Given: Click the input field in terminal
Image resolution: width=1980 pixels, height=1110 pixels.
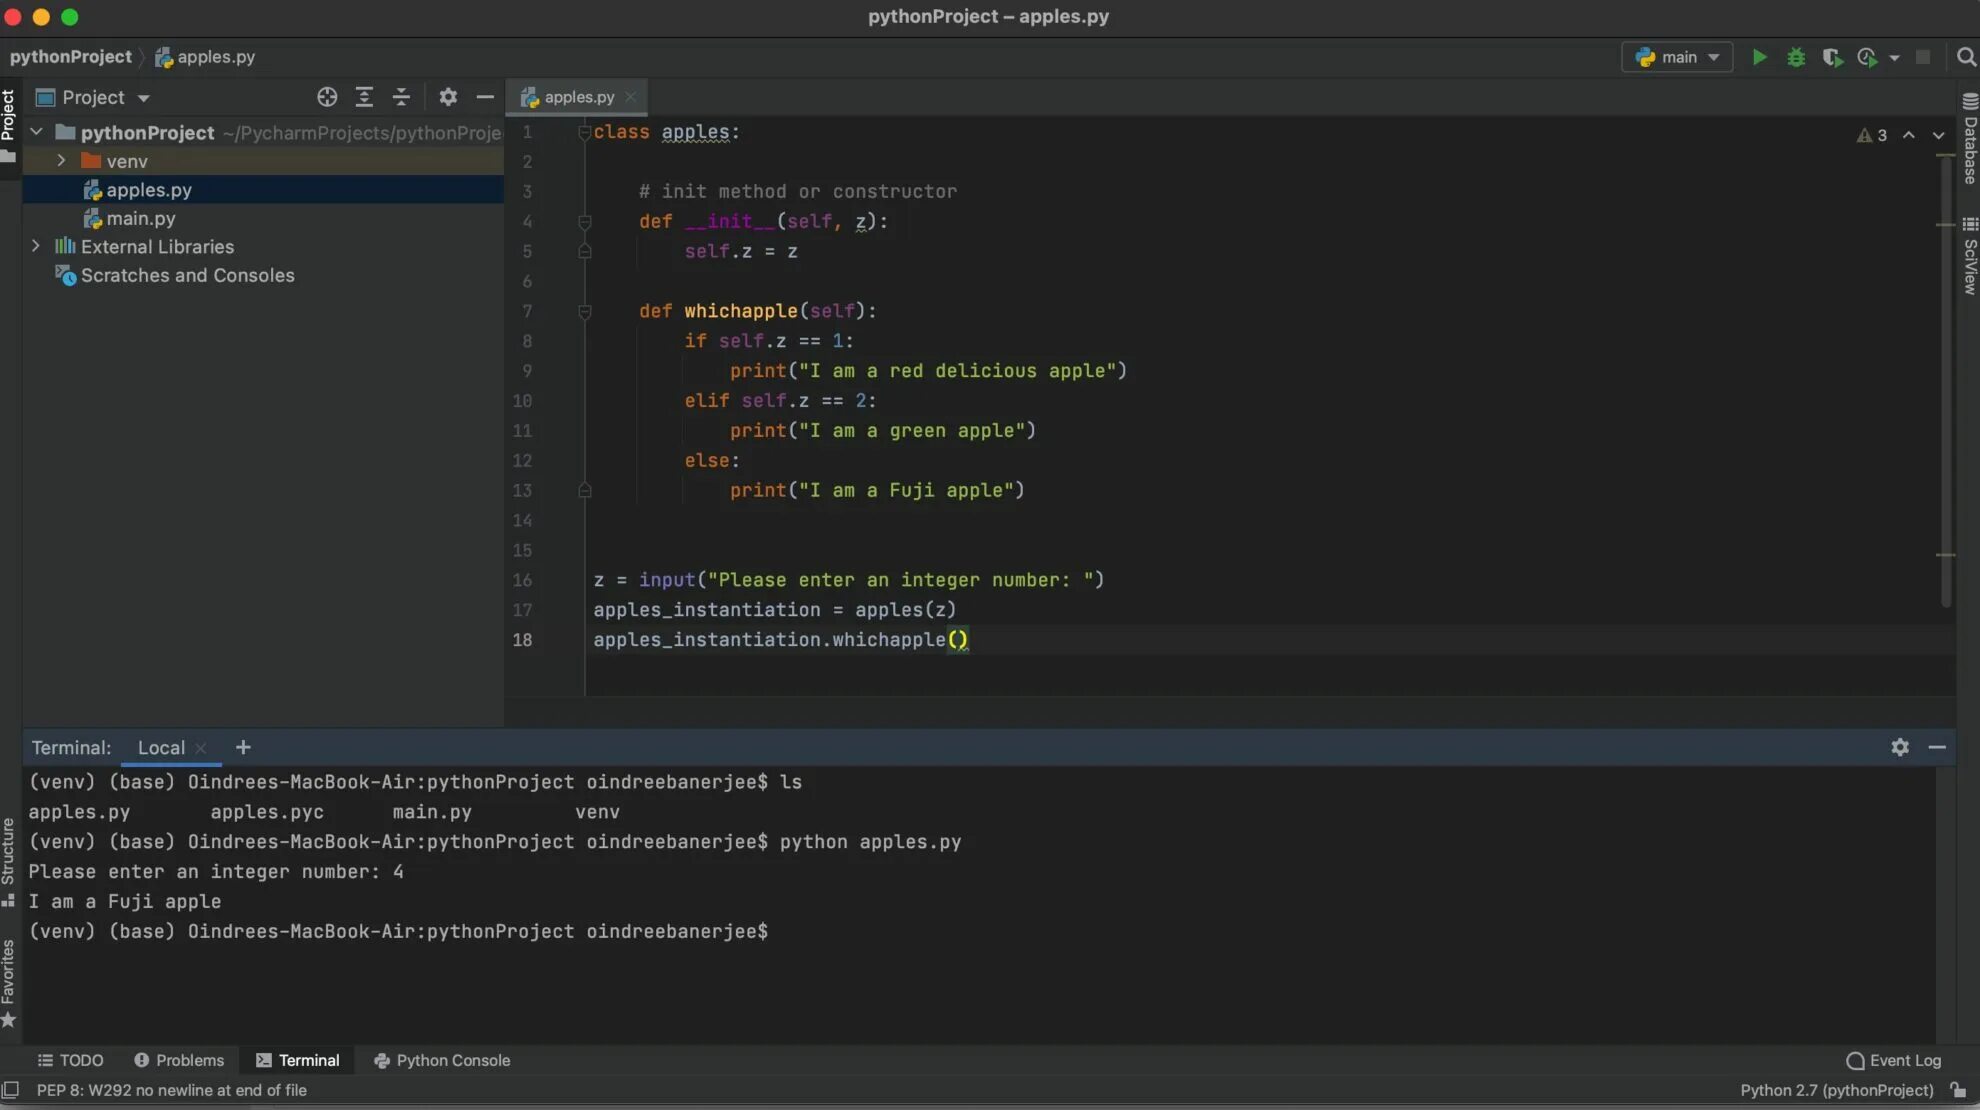Looking at the screenshot, I should (775, 932).
